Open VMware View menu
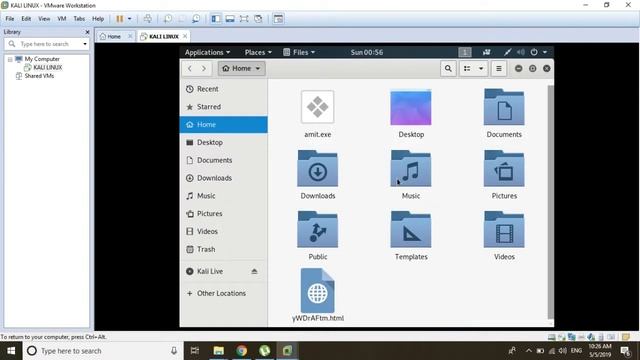This screenshot has width=640, height=360. [44, 19]
